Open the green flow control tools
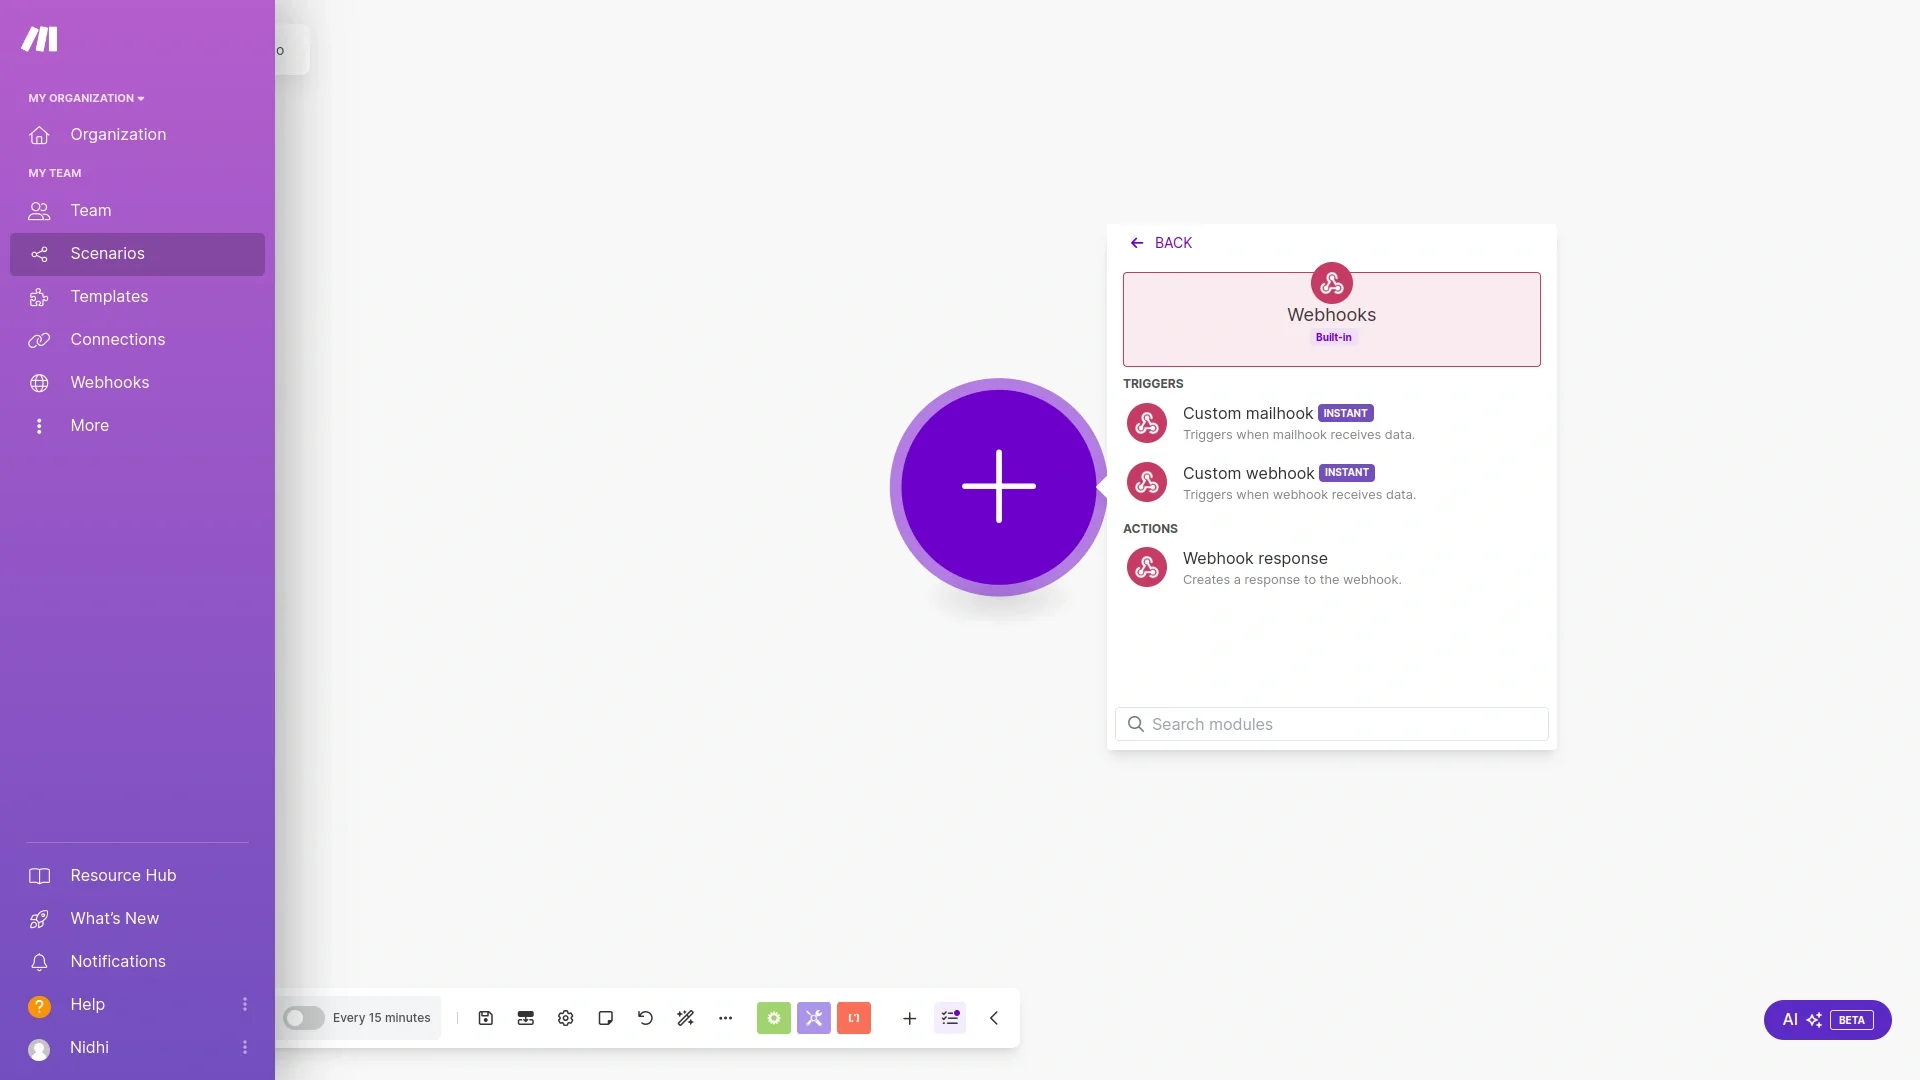 point(774,1018)
